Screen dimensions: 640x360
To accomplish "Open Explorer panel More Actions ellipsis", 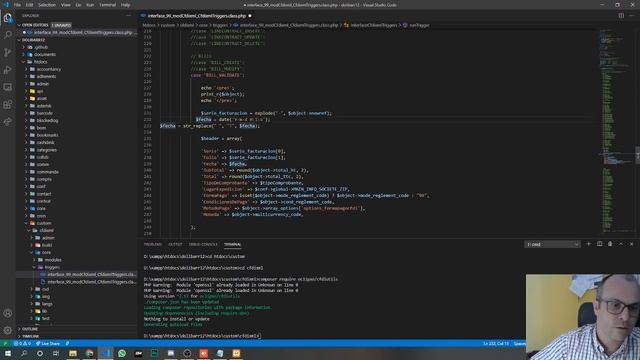I will pos(129,16).
